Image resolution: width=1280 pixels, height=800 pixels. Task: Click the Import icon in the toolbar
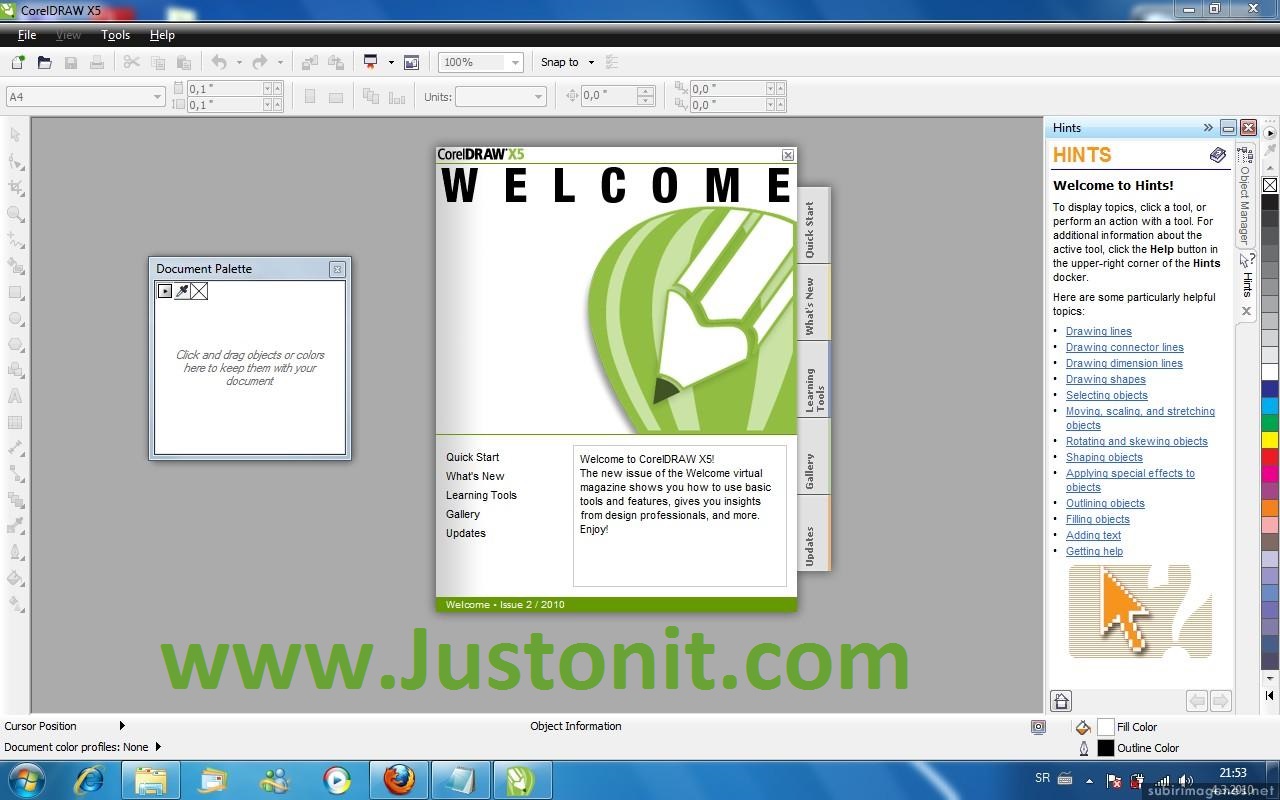[x=310, y=62]
